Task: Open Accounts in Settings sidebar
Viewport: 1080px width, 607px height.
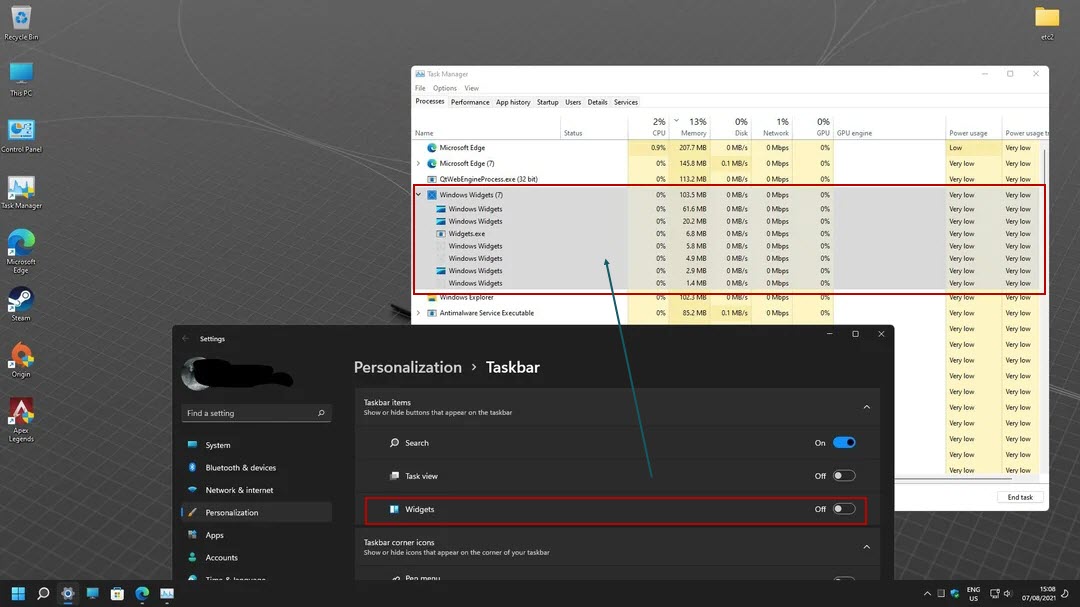Action: tap(256, 557)
